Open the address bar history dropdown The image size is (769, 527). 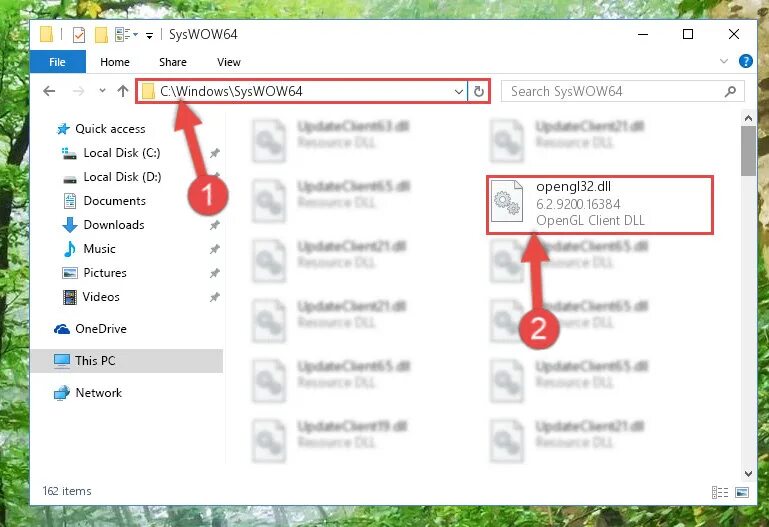[459, 92]
